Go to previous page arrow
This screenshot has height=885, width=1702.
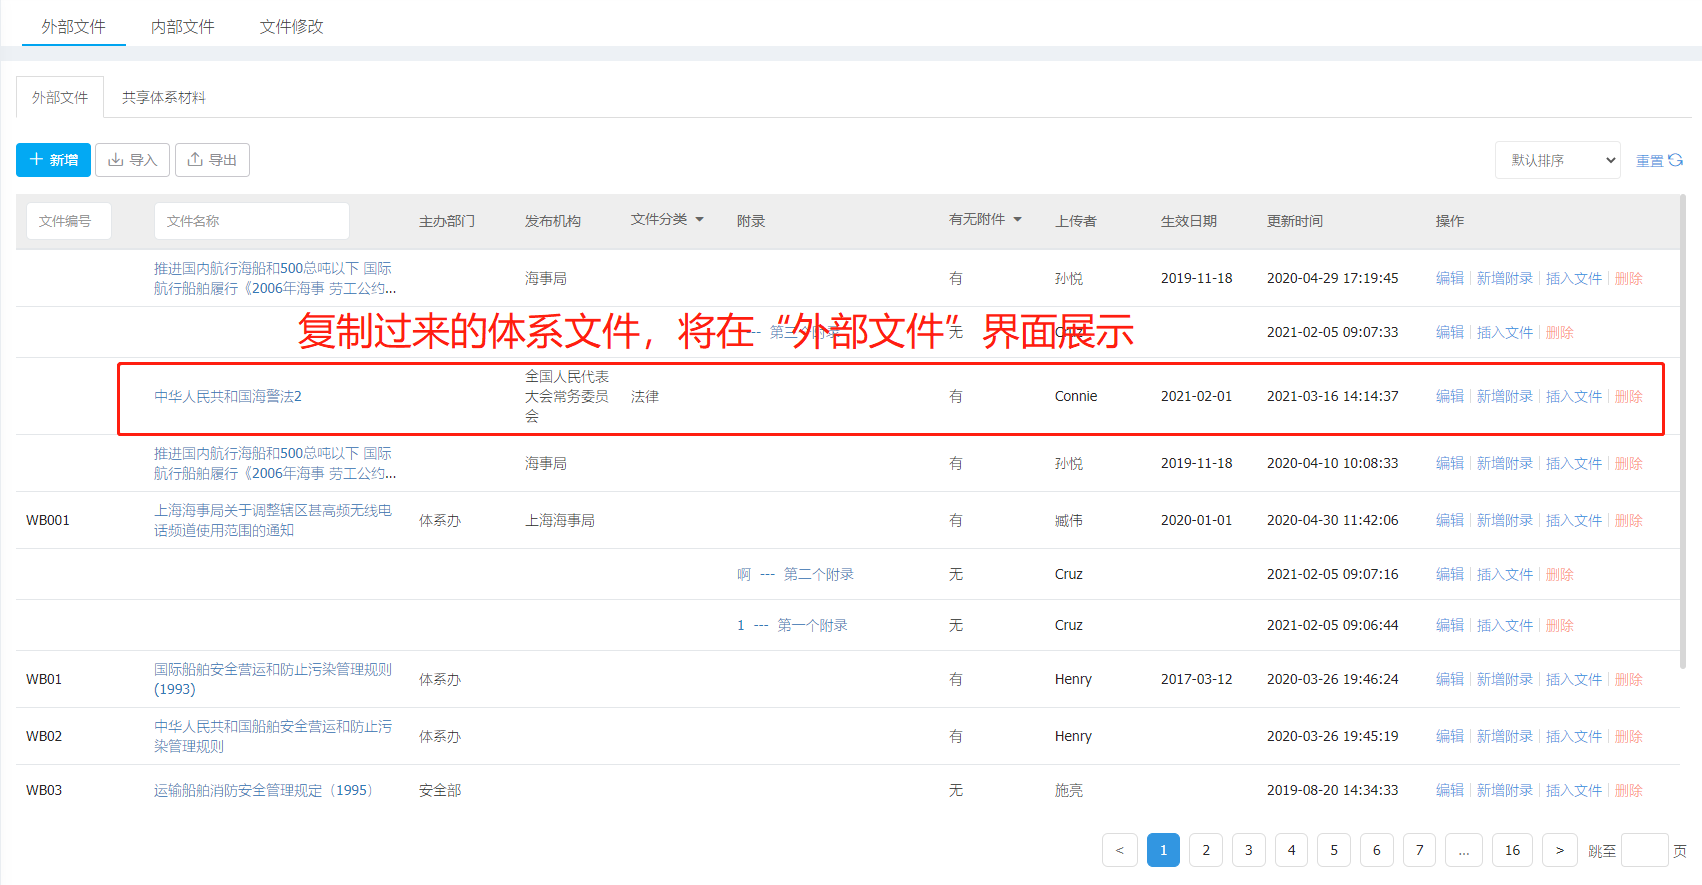pos(1119,850)
